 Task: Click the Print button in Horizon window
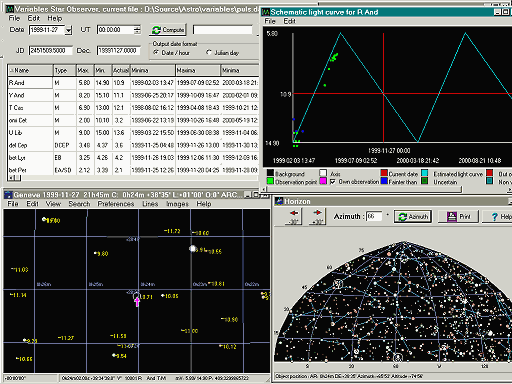point(458,217)
